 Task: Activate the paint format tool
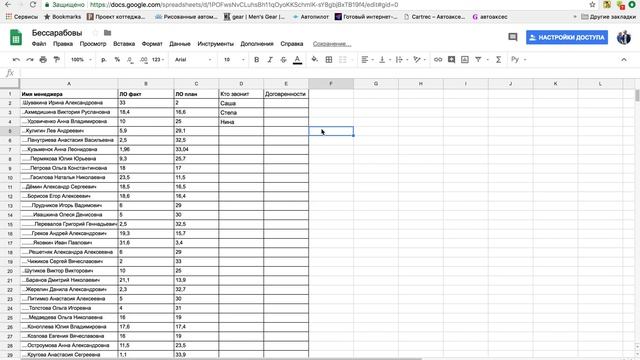pyautogui.click(x=57, y=60)
